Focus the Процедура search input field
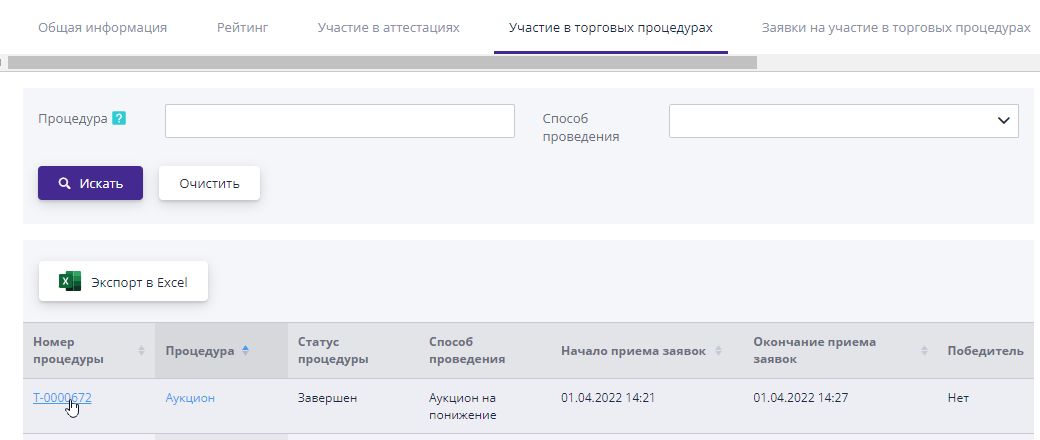The height and width of the screenshot is (440, 1040). tap(339, 121)
